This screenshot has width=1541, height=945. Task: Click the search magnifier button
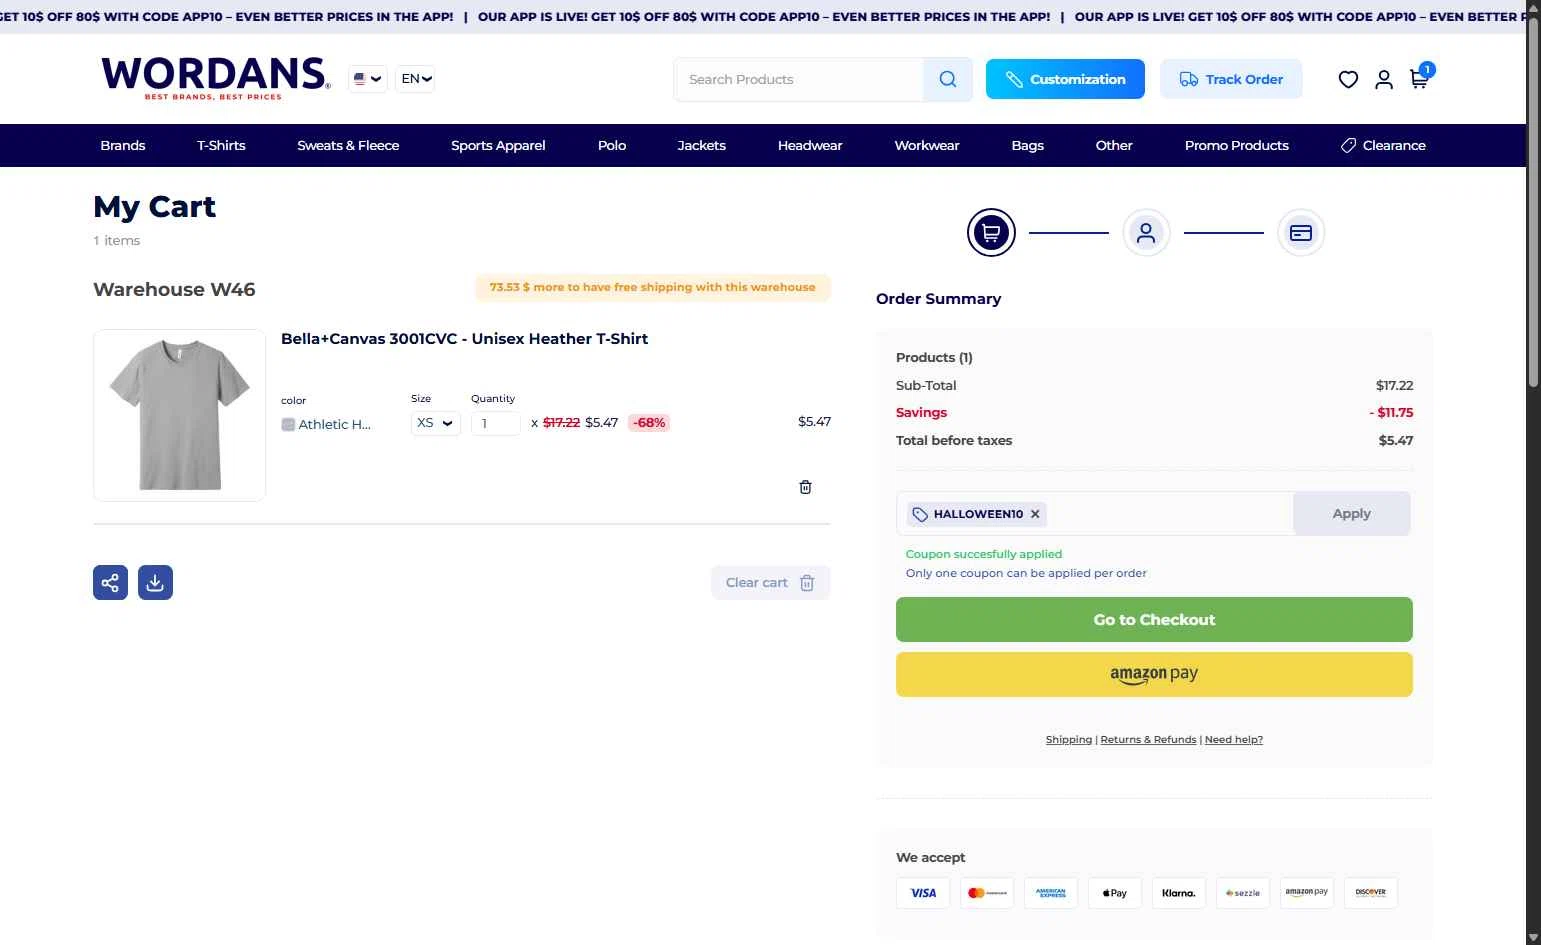coord(948,79)
